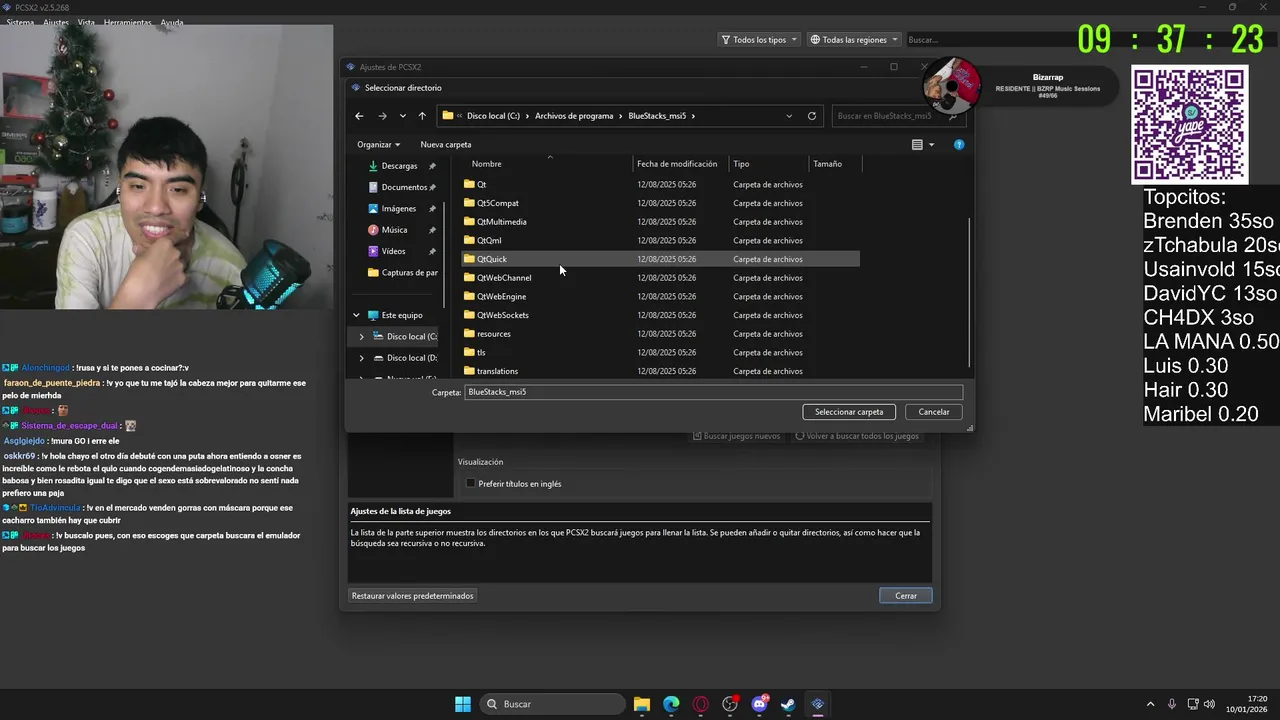This screenshot has height=720, width=1280.
Task: Go back in the folder dialog
Action: [x=359, y=116]
